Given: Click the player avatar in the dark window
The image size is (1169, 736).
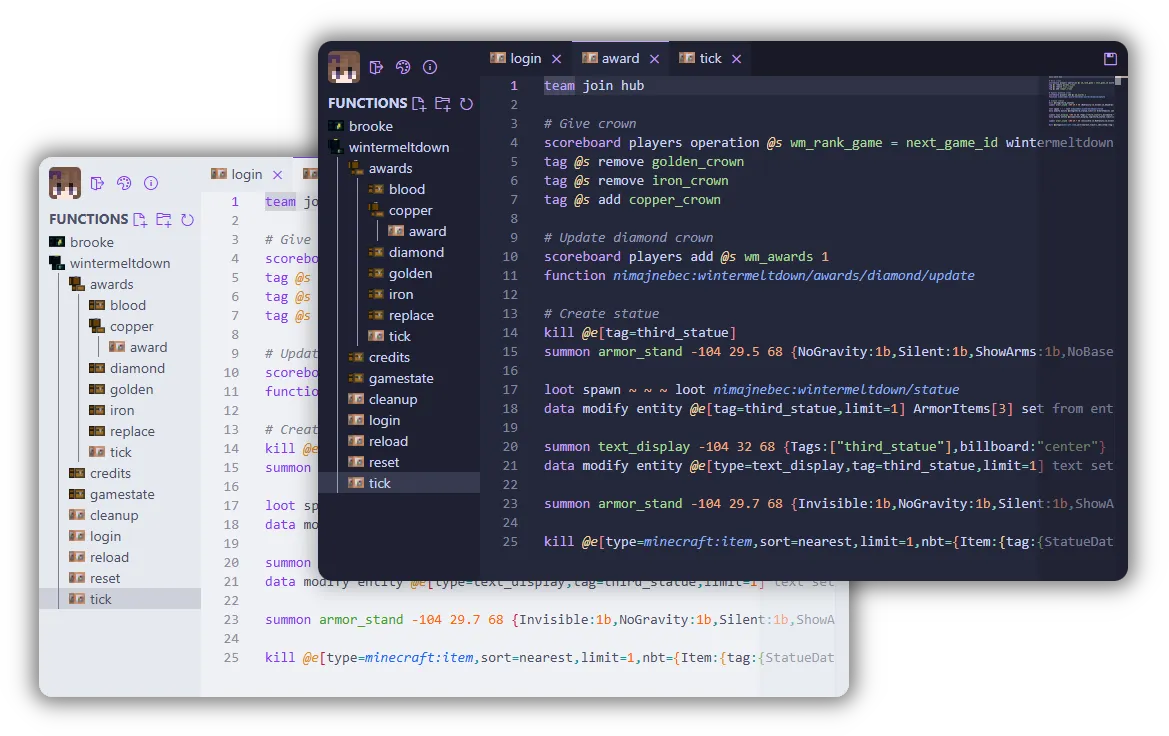Looking at the screenshot, I should pyautogui.click(x=344, y=67).
